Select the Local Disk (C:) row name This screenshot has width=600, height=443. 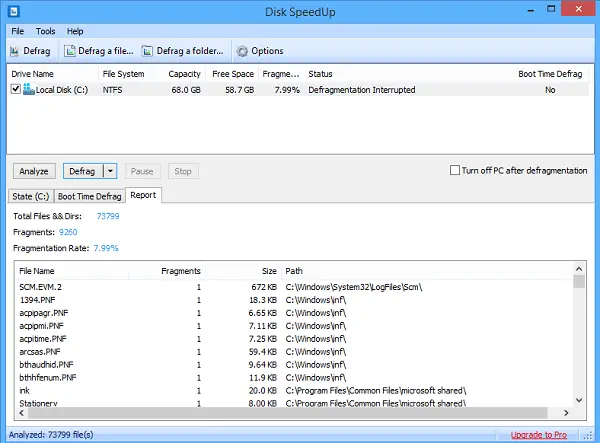tap(62, 90)
